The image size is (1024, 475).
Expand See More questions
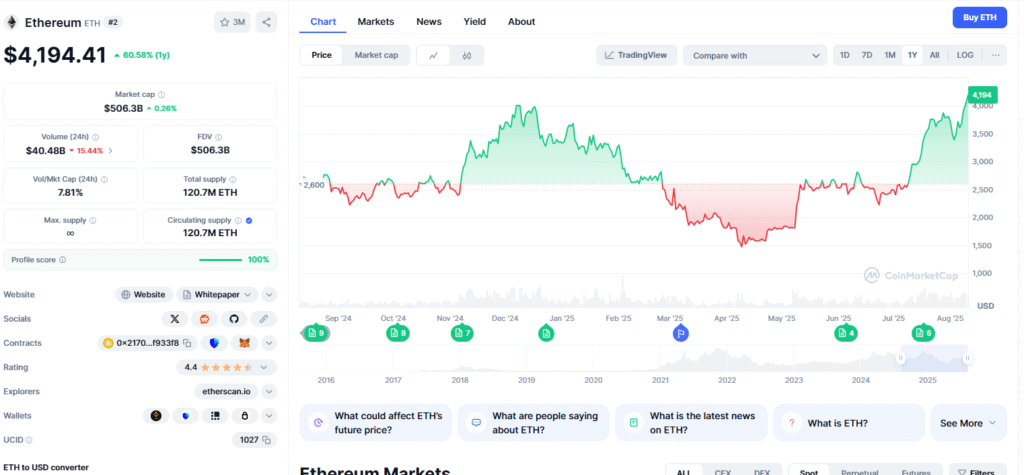pyautogui.click(x=968, y=423)
